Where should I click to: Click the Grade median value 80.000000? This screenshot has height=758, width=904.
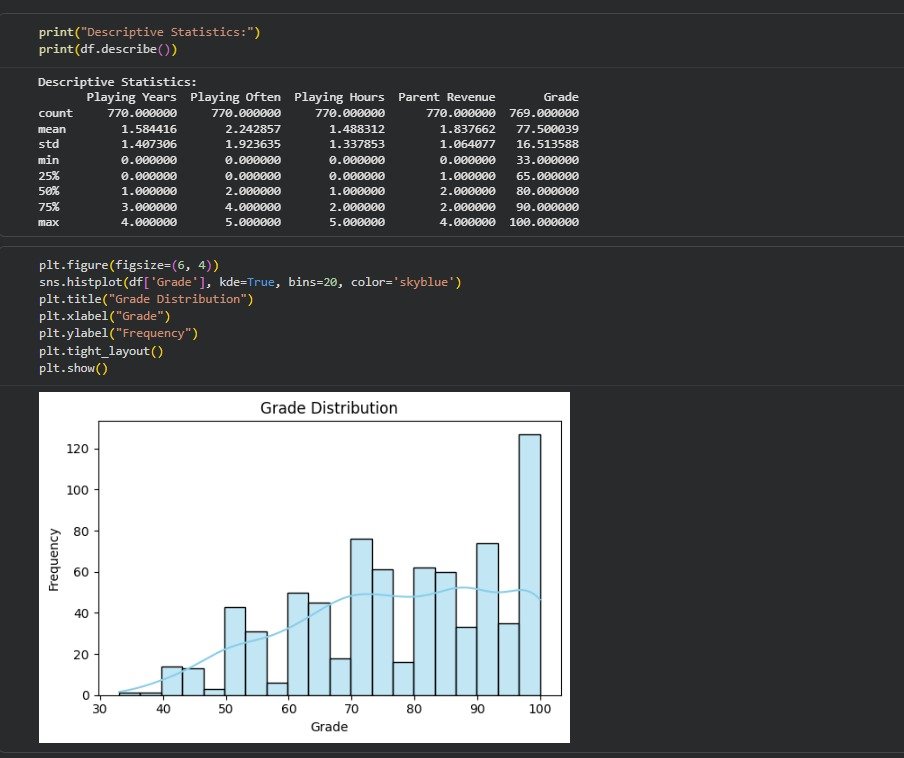[x=547, y=191]
